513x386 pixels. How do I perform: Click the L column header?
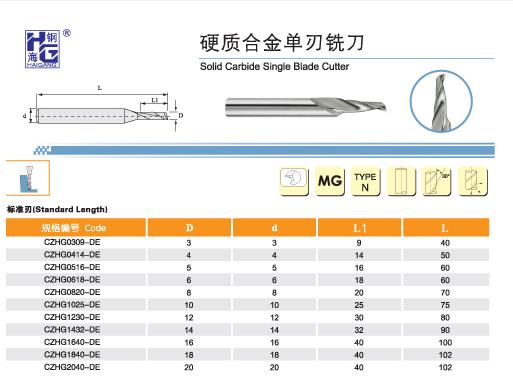446,228
